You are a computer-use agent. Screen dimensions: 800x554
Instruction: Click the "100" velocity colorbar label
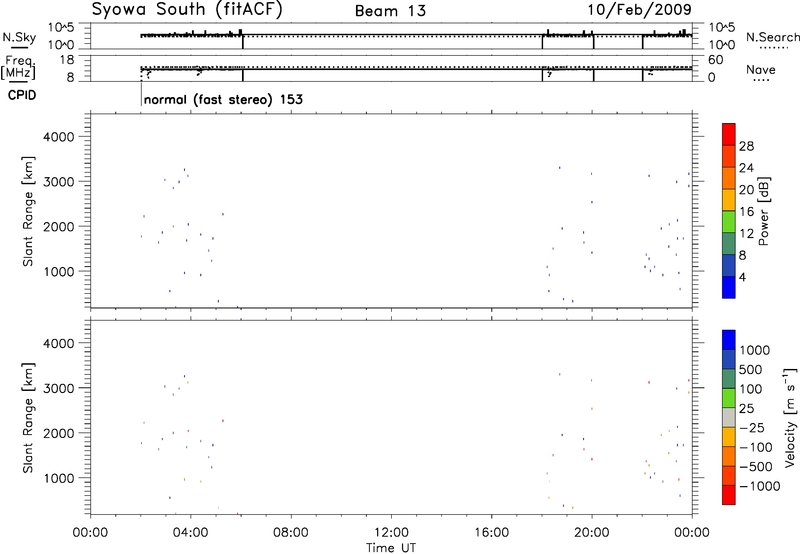tap(750, 389)
